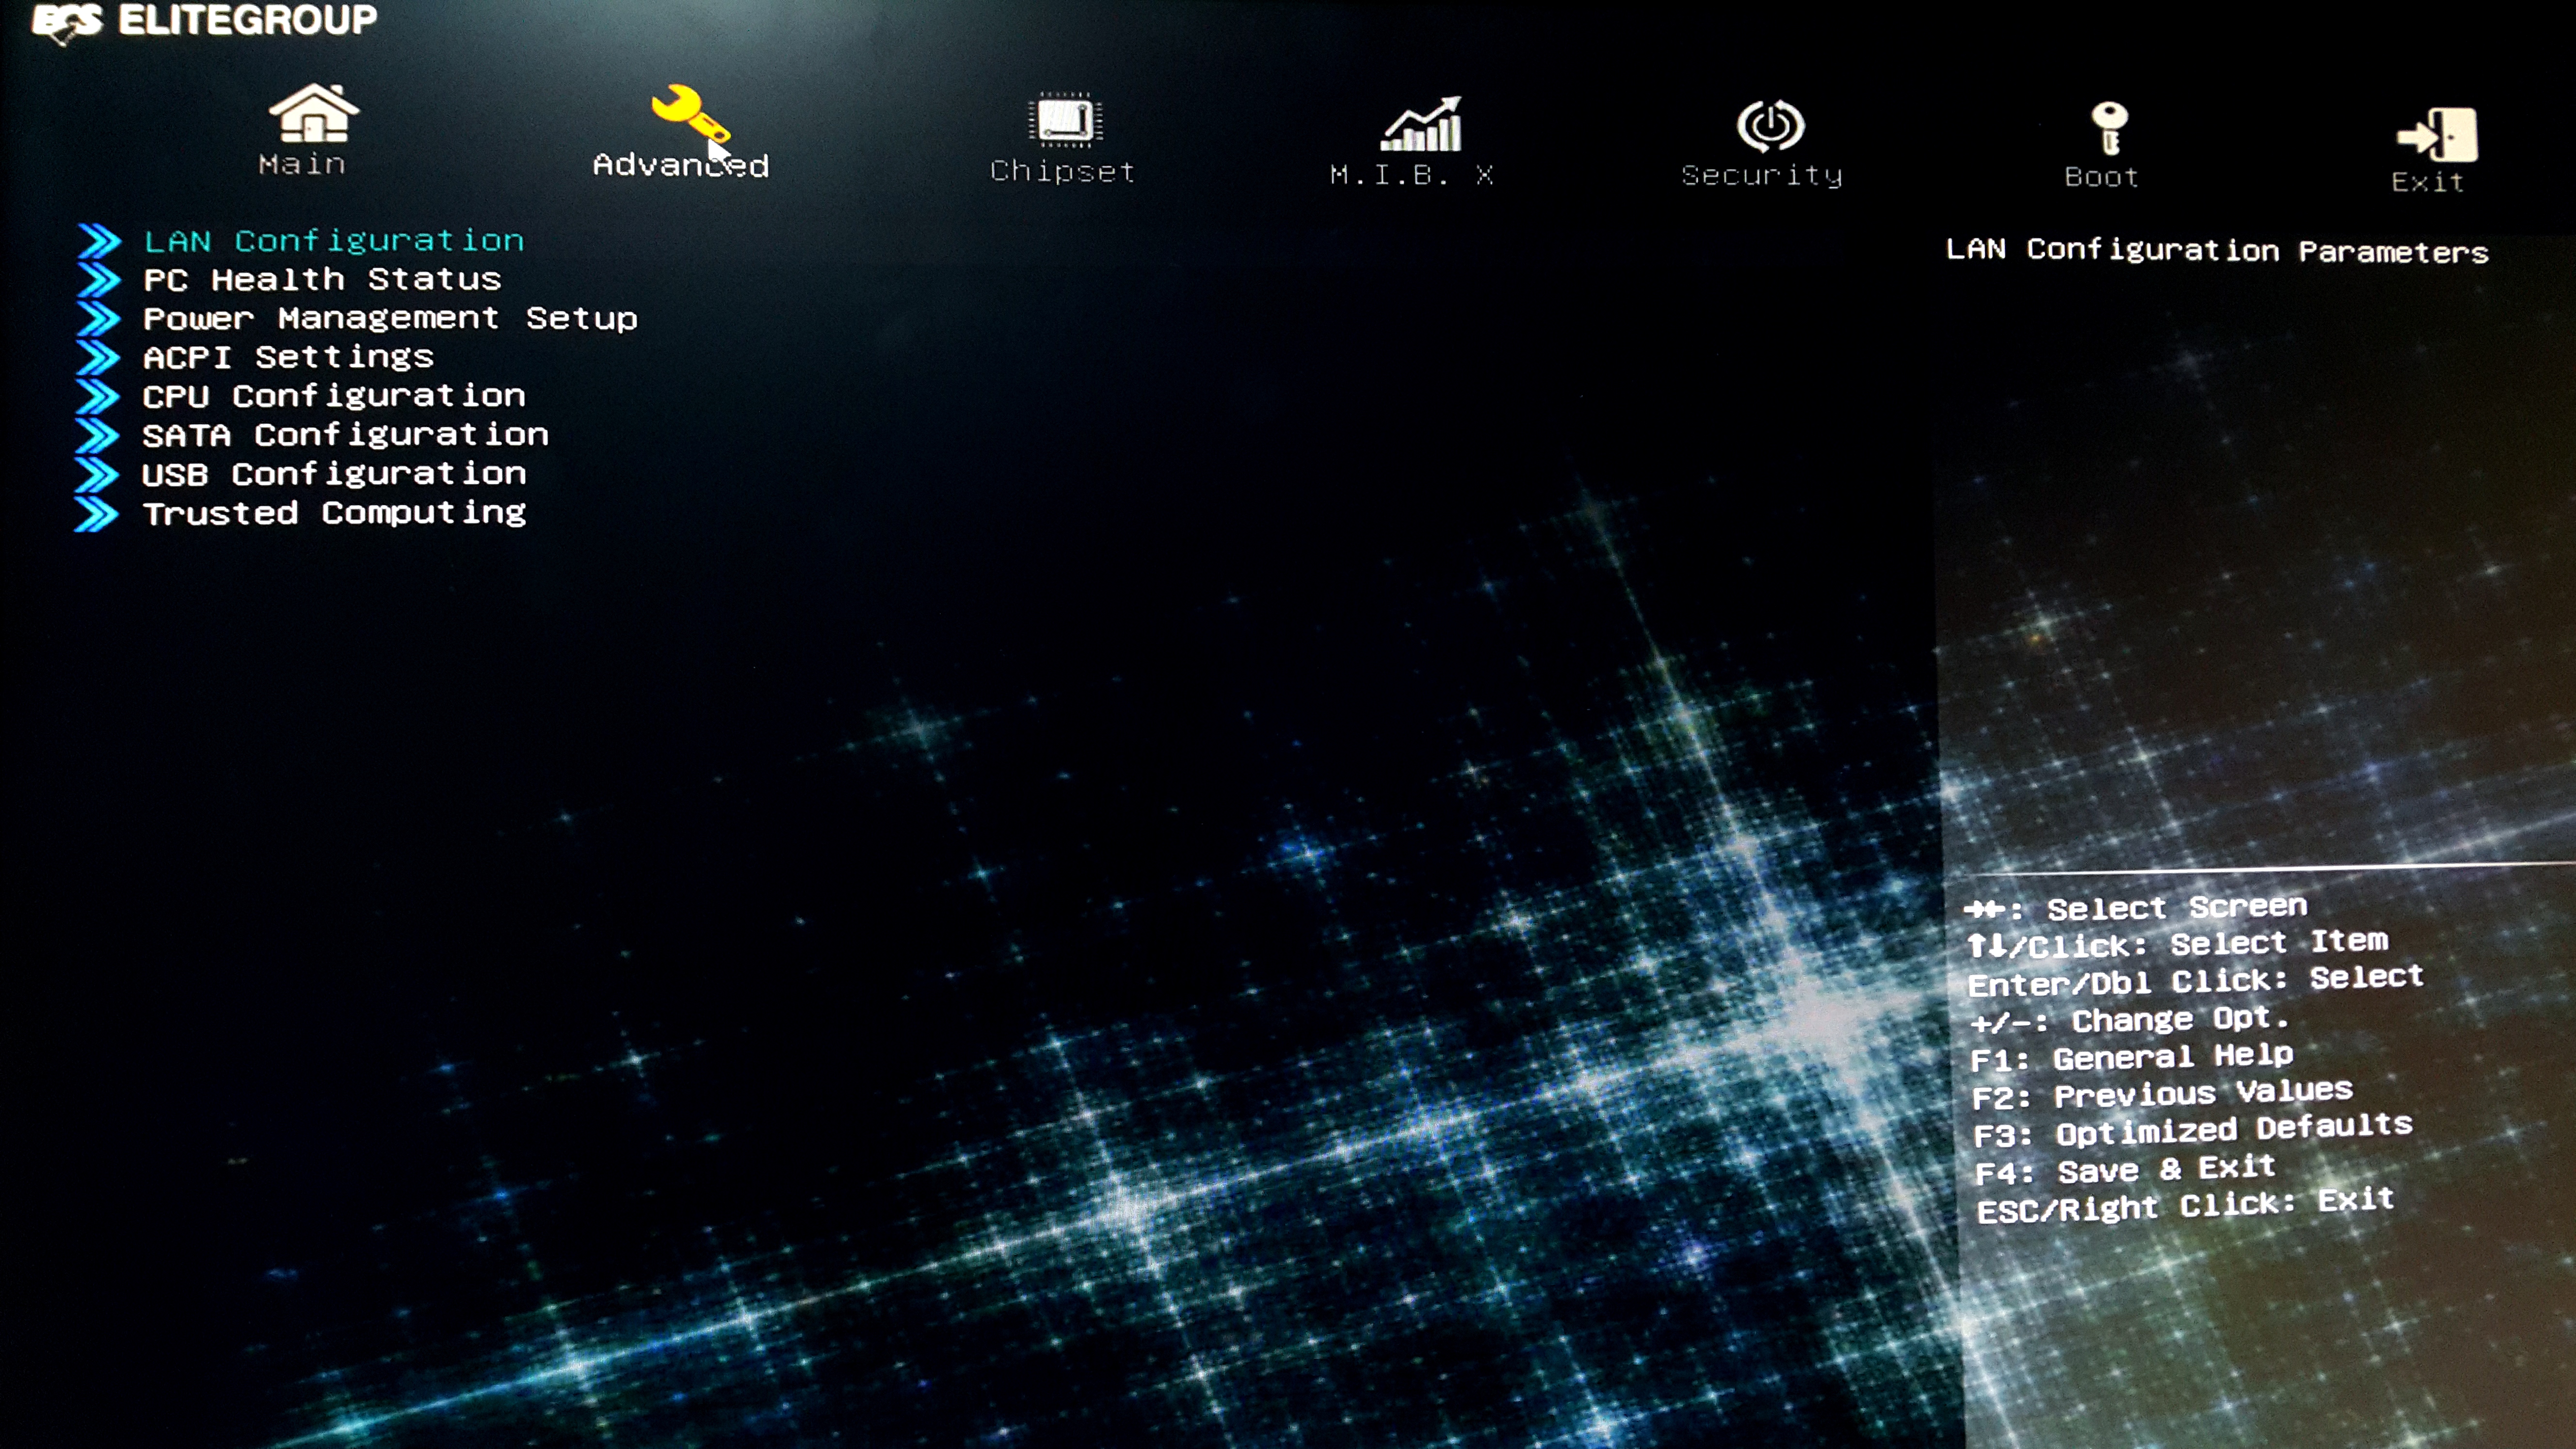Image resolution: width=2576 pixels, height=1449 pixels.
Task: Switch to the Advanced tab label
Action: coord(681,165)
